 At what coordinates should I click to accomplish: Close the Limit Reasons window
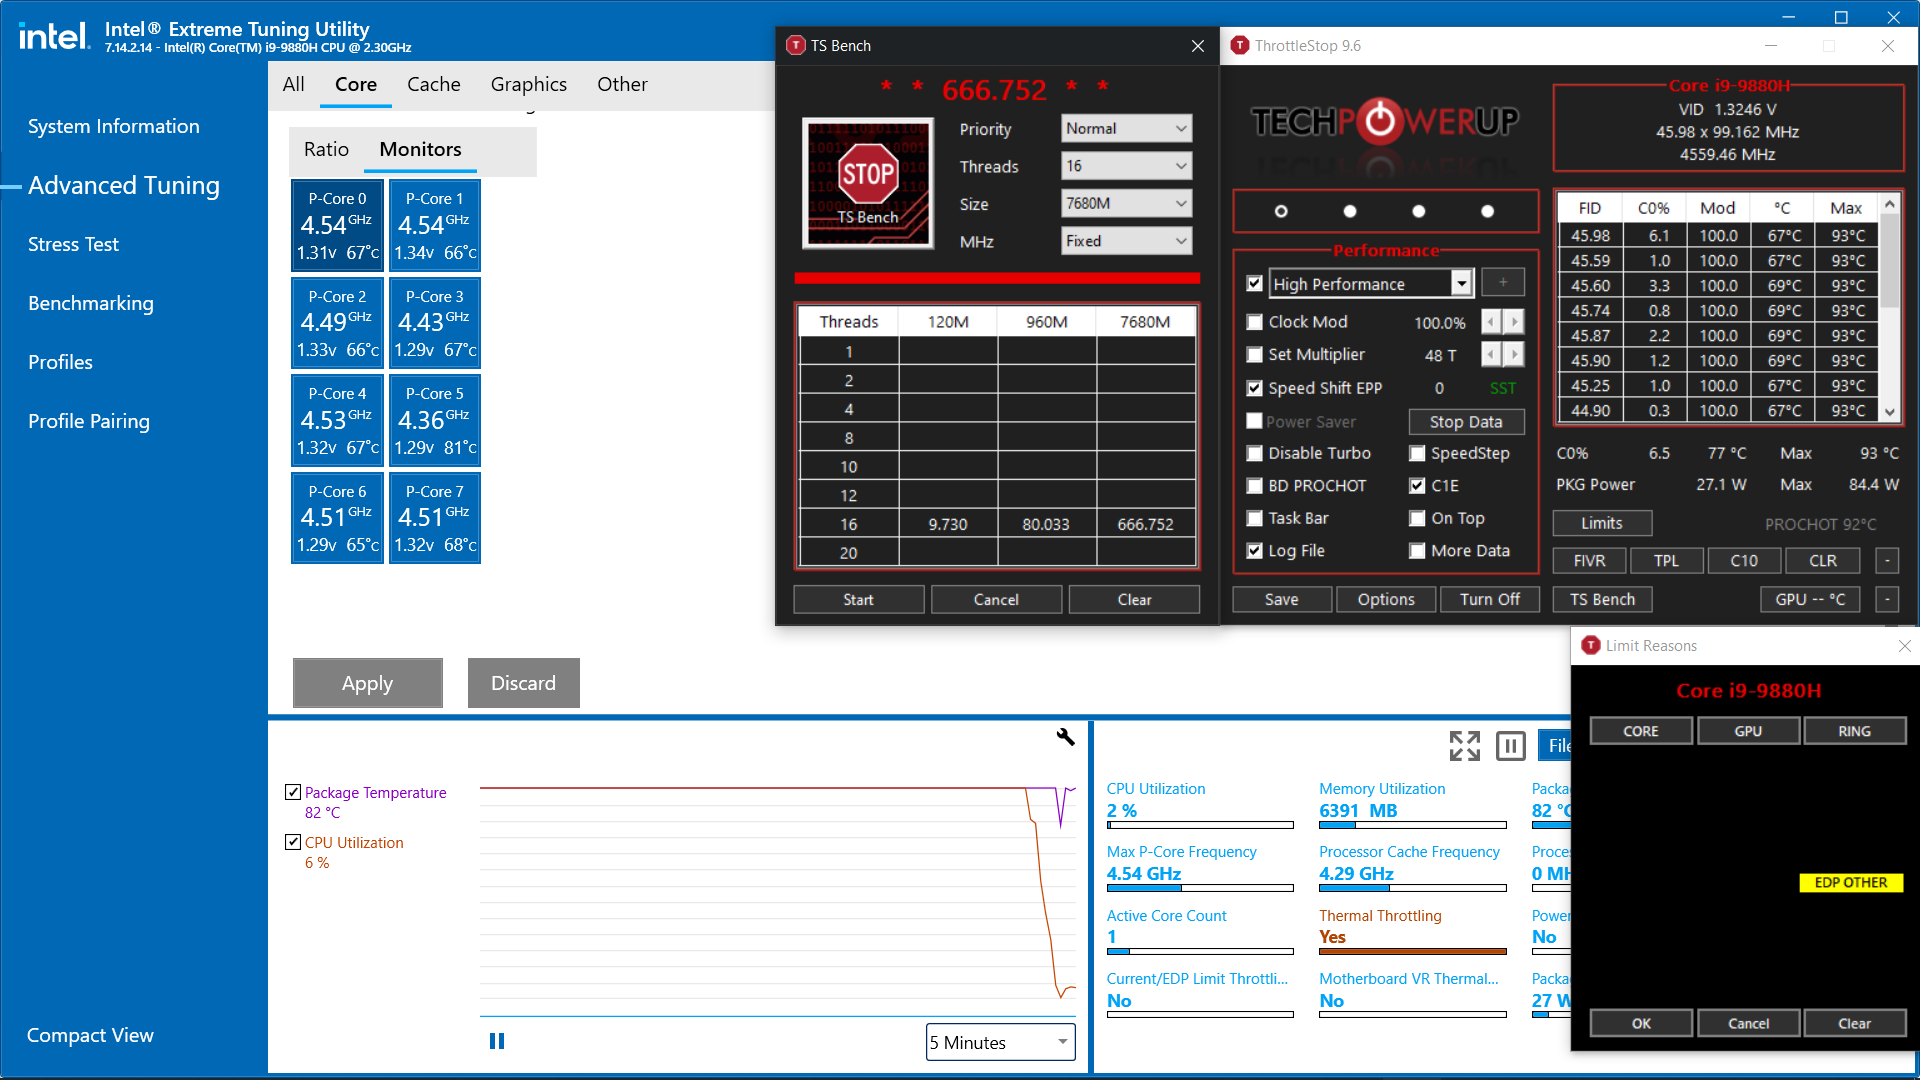(1904, 646)
